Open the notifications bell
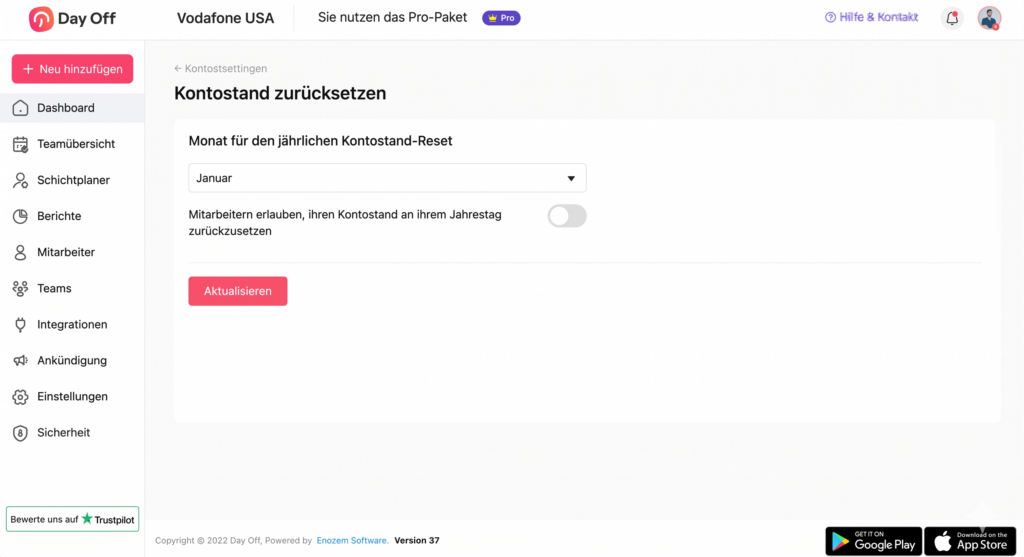This screenshot has height=557, width=1024. (952, 18)
